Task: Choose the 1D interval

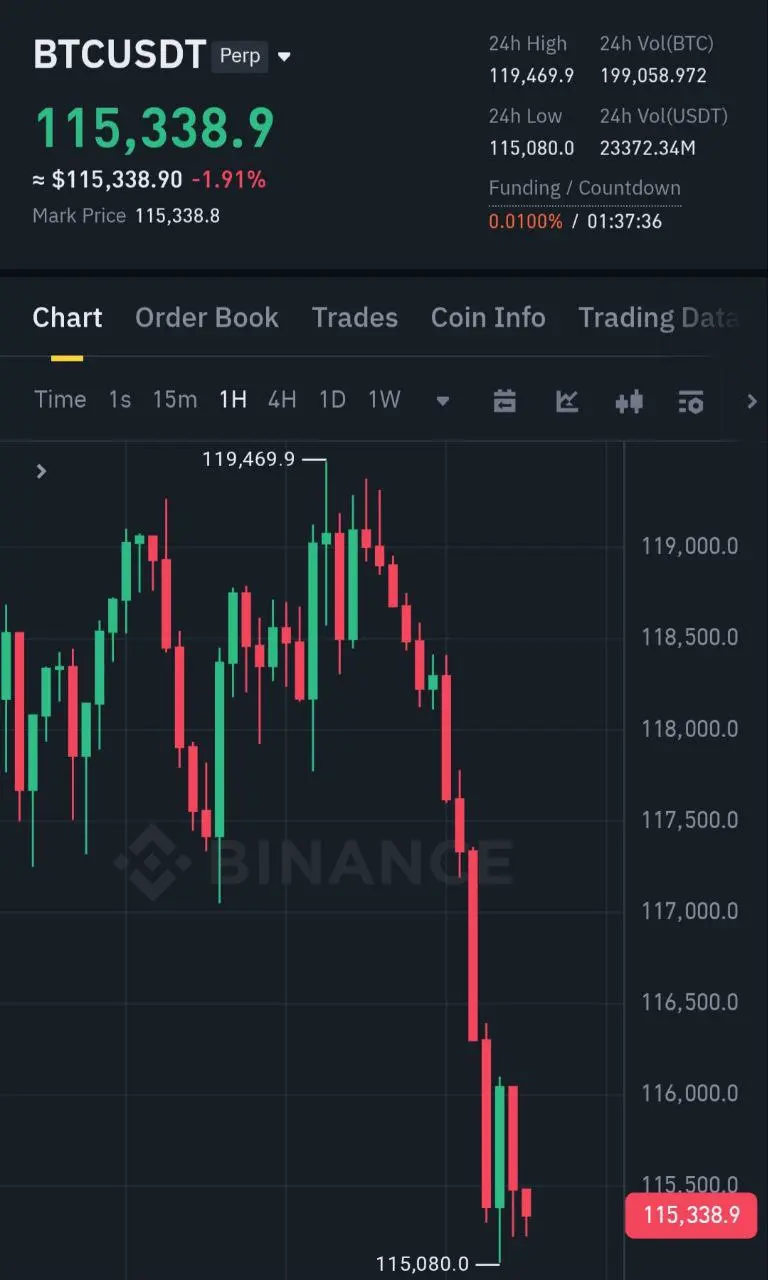Action: 332,400
